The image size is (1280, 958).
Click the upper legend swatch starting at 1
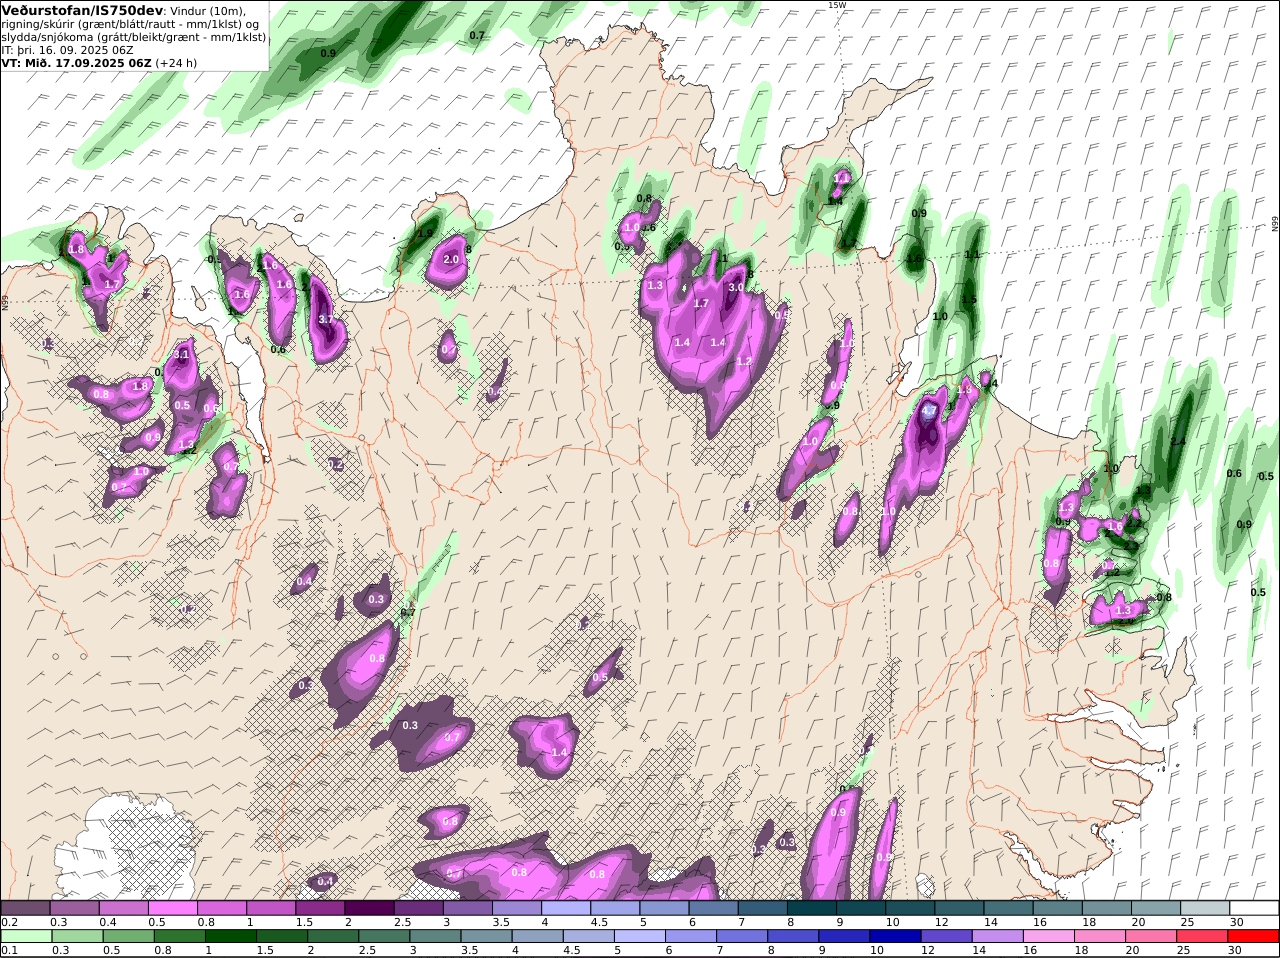tap(270, 908)
